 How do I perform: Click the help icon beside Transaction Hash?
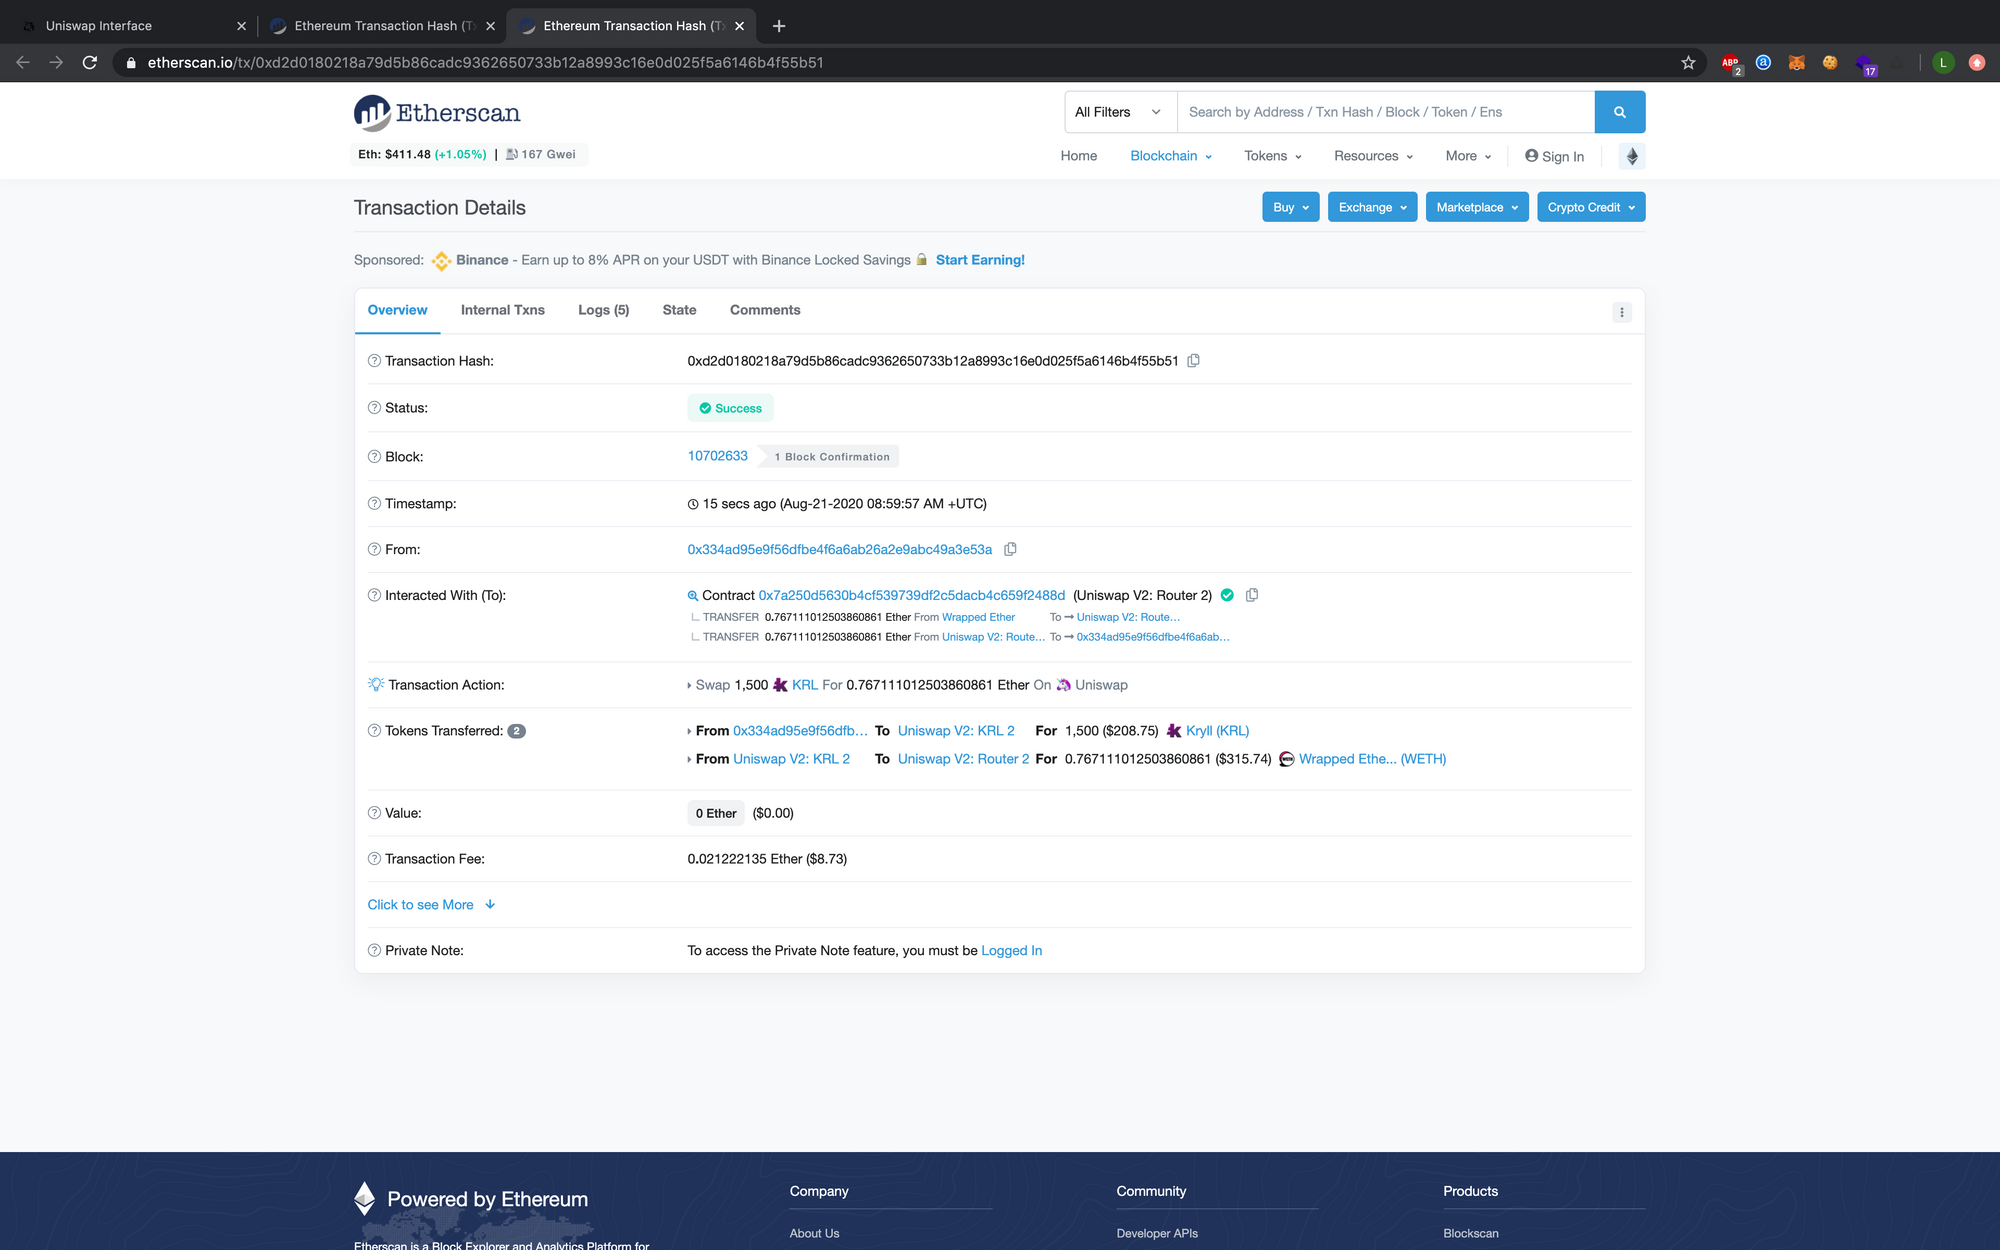click(374, 361)
